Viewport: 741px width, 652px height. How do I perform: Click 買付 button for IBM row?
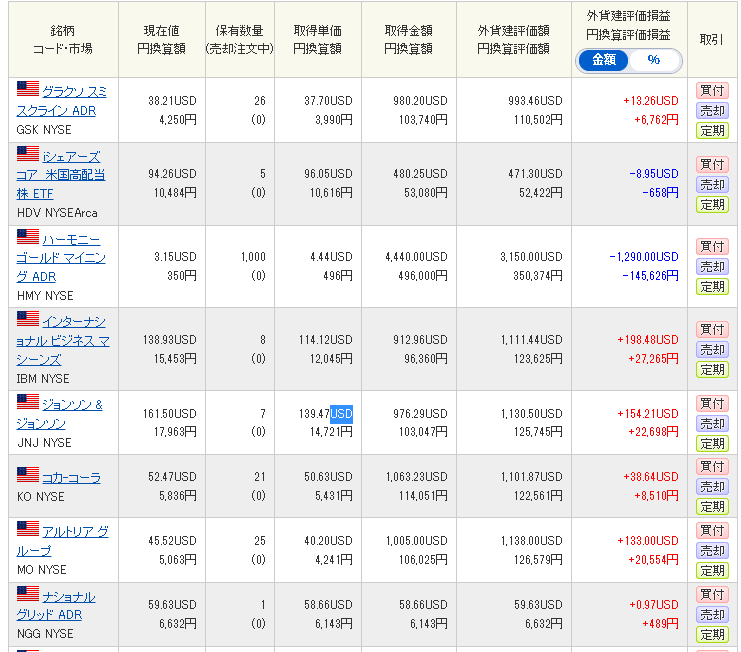(x=712, y=329)
